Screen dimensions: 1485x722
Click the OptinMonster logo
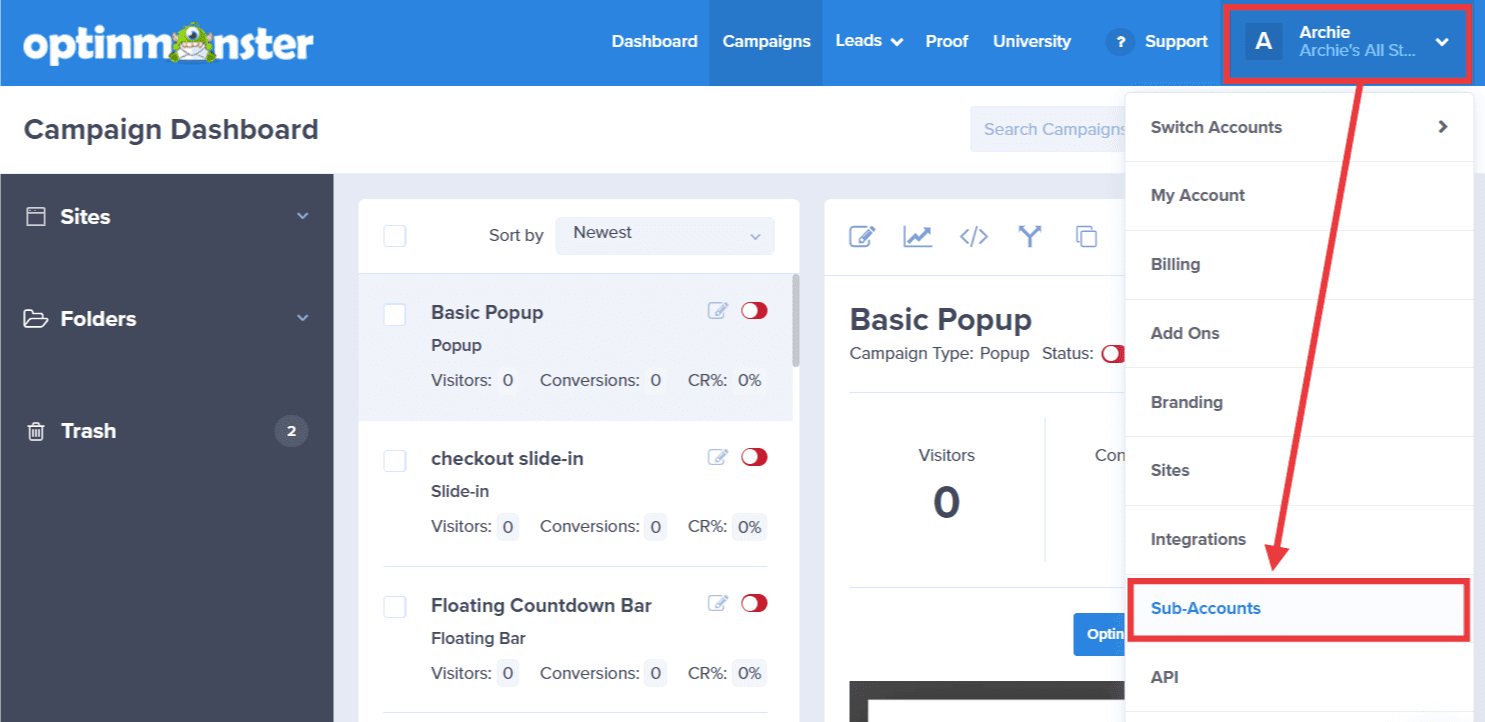click(168, 42)
